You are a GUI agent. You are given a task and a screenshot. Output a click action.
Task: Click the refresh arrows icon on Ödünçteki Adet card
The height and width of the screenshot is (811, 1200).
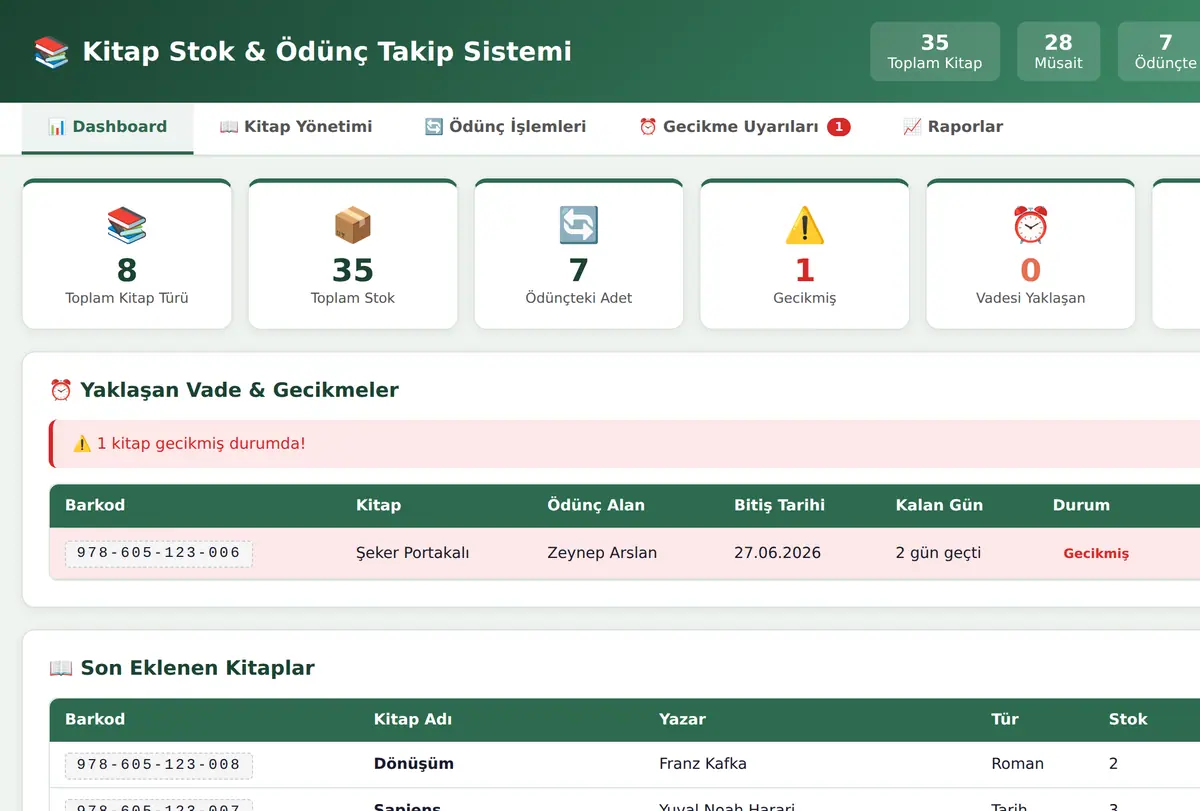579,225
